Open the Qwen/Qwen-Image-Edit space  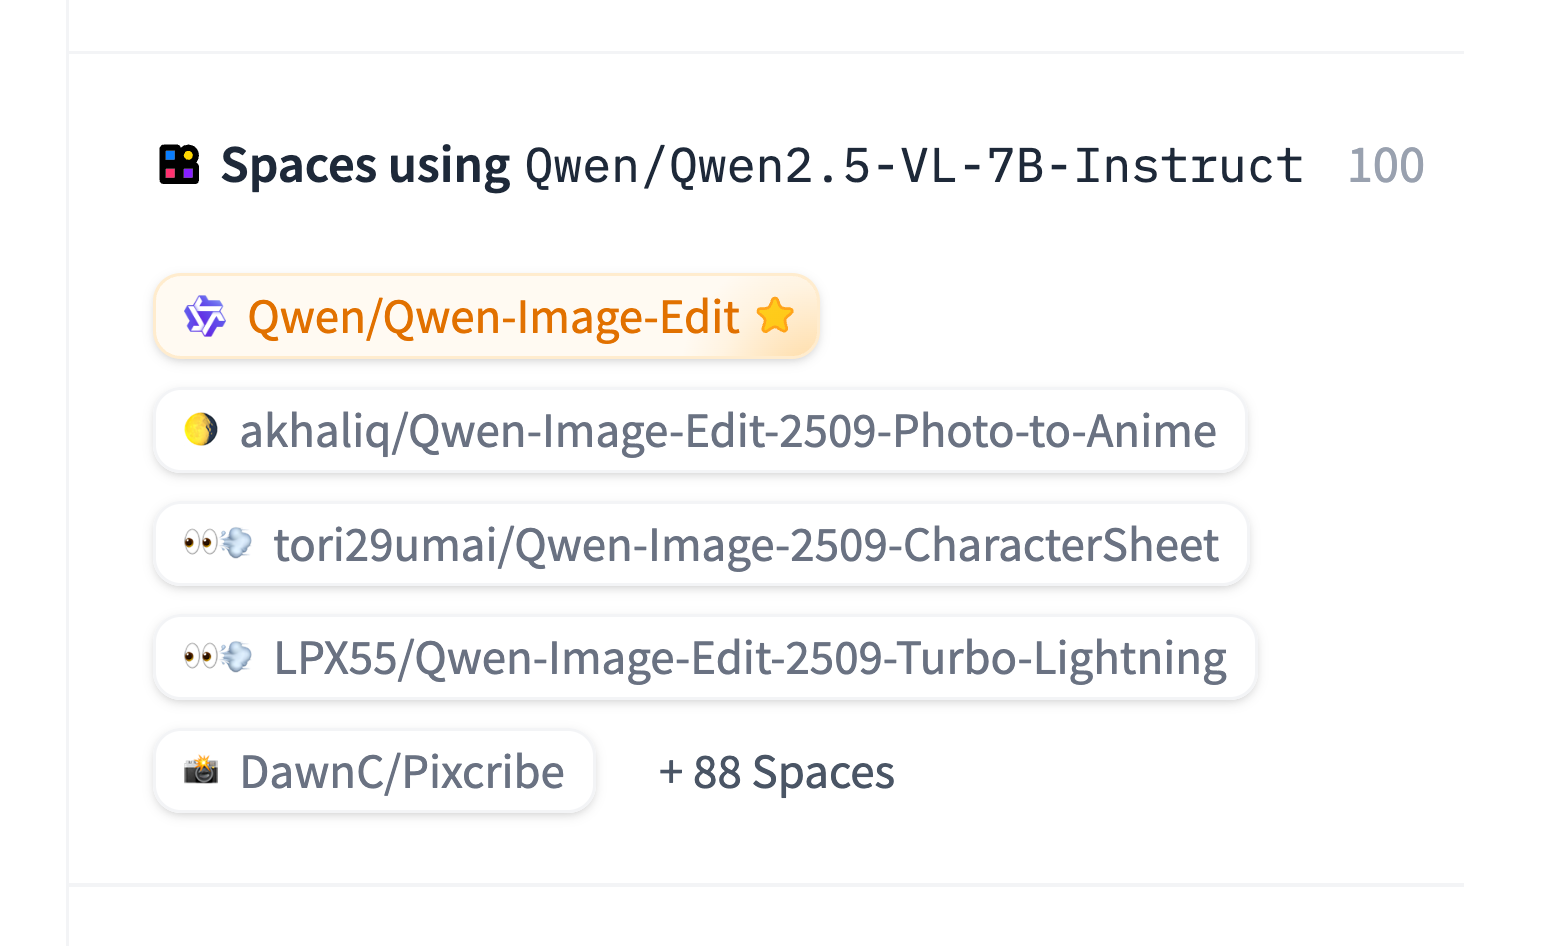(493, 317)
